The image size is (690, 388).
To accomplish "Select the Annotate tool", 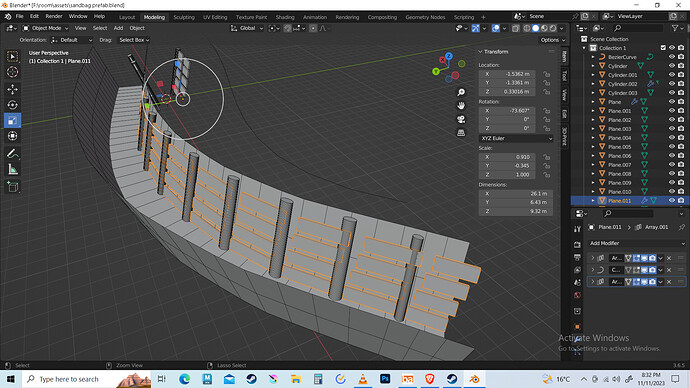I will [12, 154].
